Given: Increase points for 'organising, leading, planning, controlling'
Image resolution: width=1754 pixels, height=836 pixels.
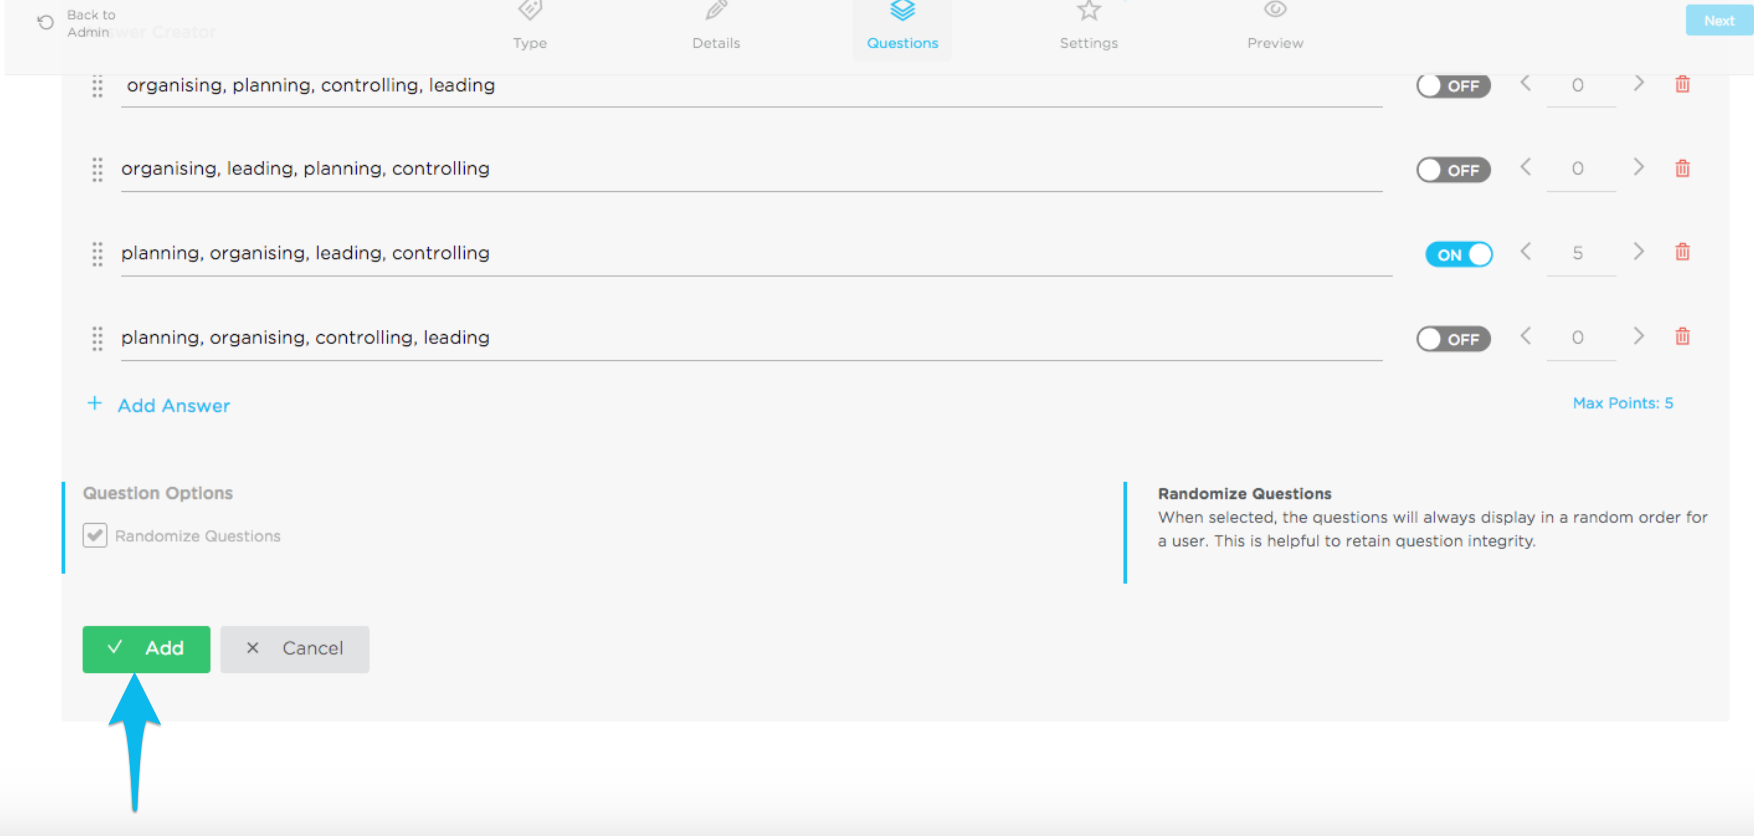Looking at the screenshot, I should pos(1638,167).
